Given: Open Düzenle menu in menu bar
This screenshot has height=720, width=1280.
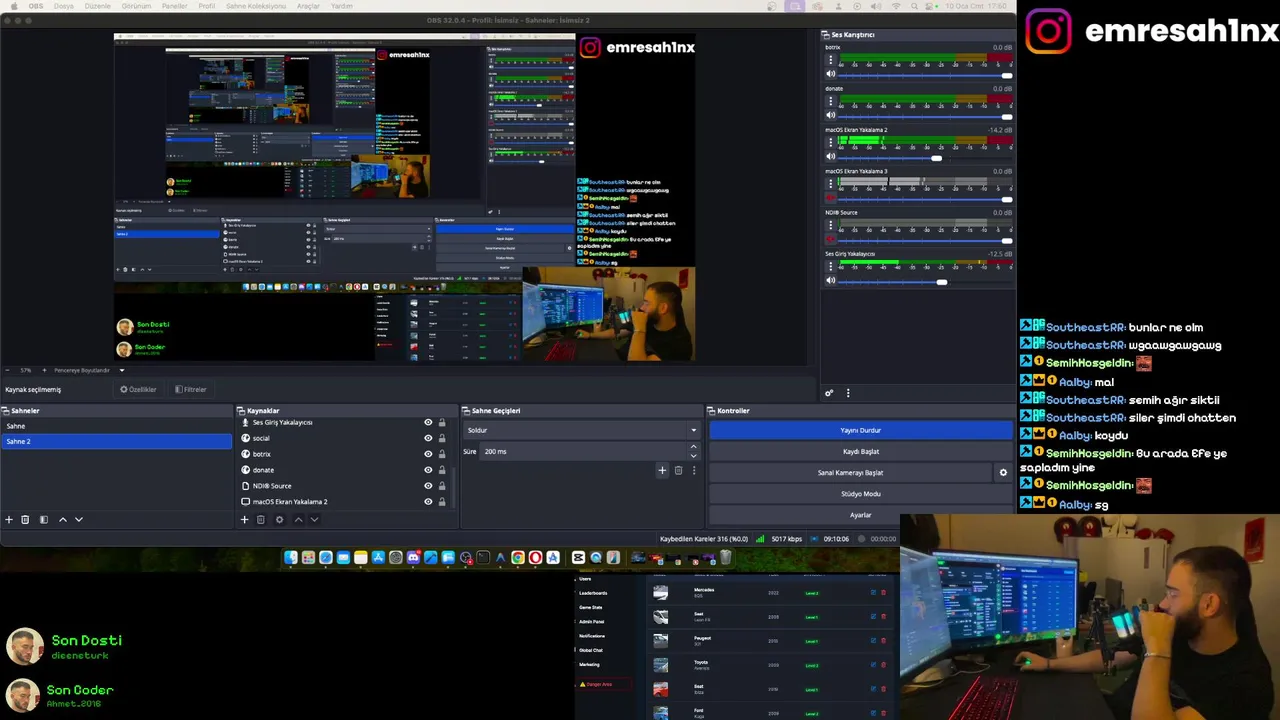Looking at the screenshot, I should (x=98, y=6).
